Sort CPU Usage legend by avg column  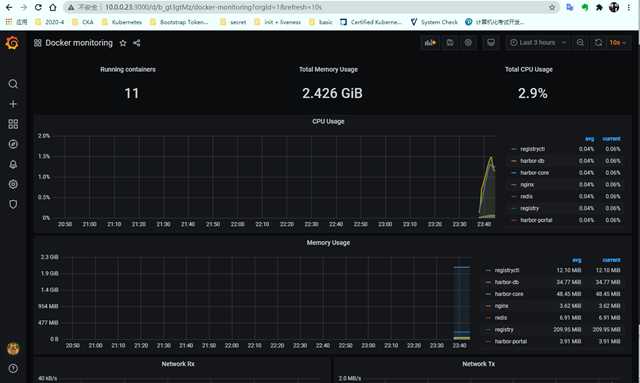coord(589,139)
